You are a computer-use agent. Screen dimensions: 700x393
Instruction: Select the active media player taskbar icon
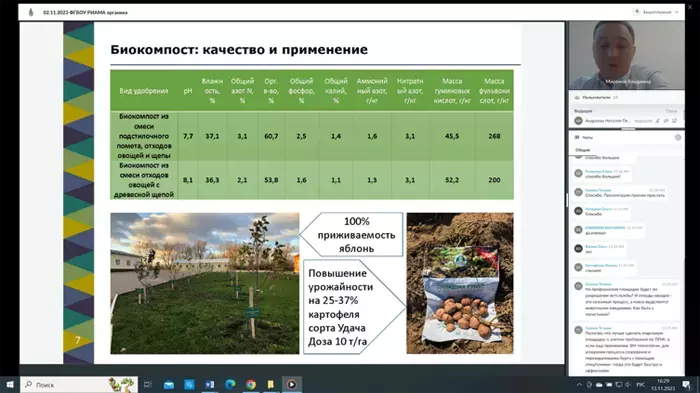pyautogui.click(x=292, y=385)
